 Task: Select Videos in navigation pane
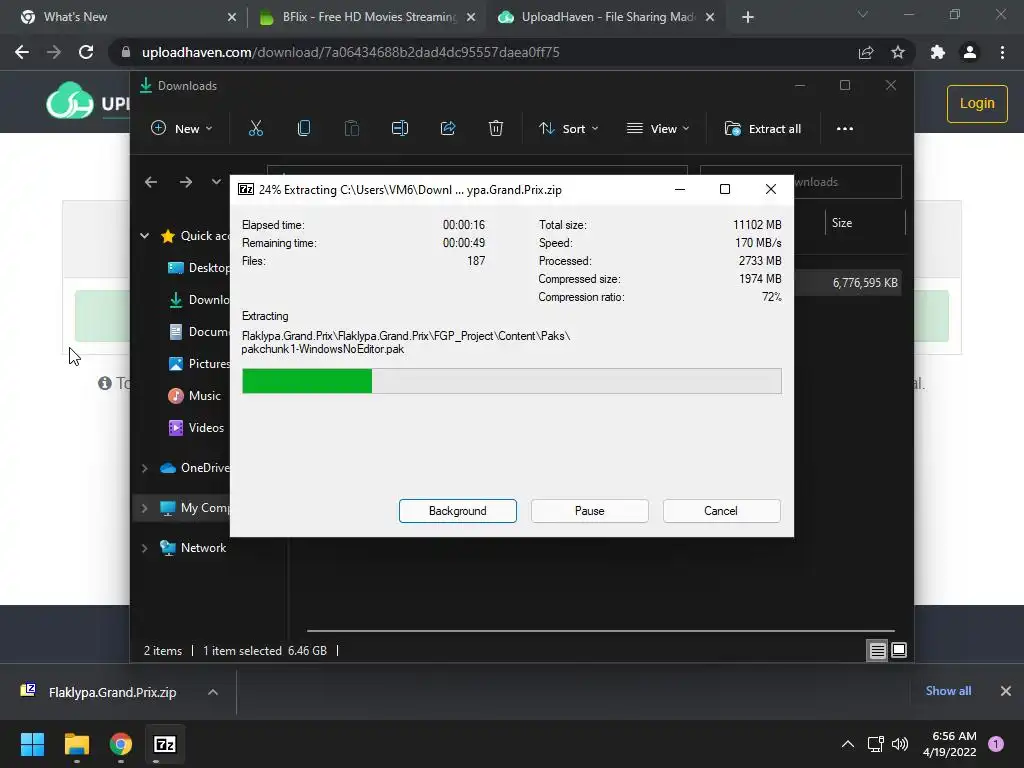(x=197, y=428)
